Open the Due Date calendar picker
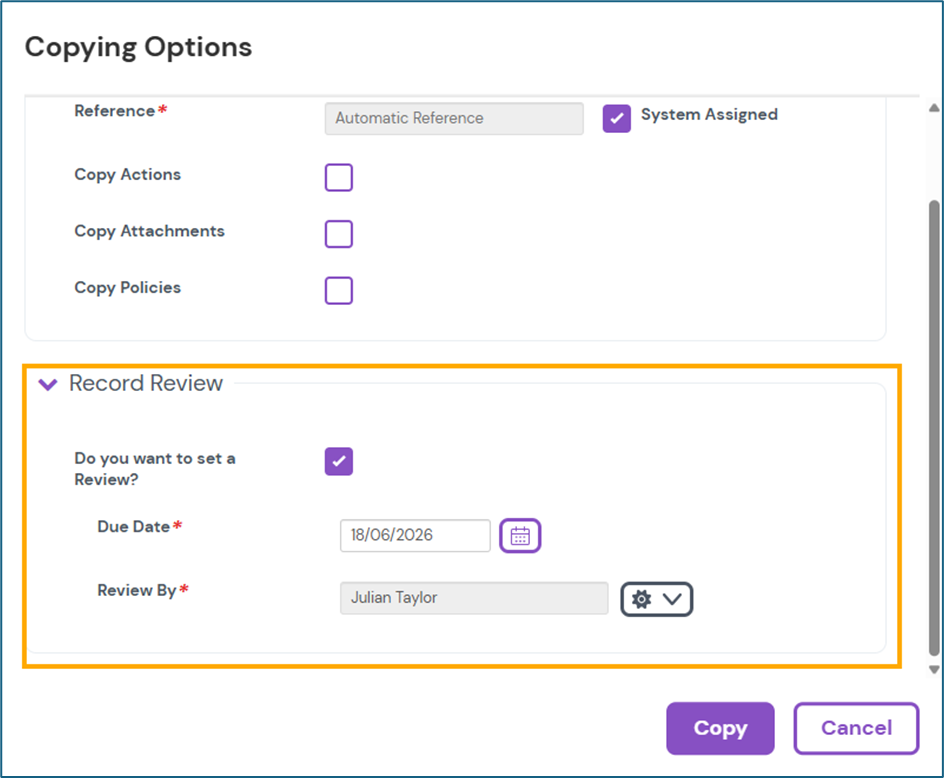944x778 pixels. [520, 536]
